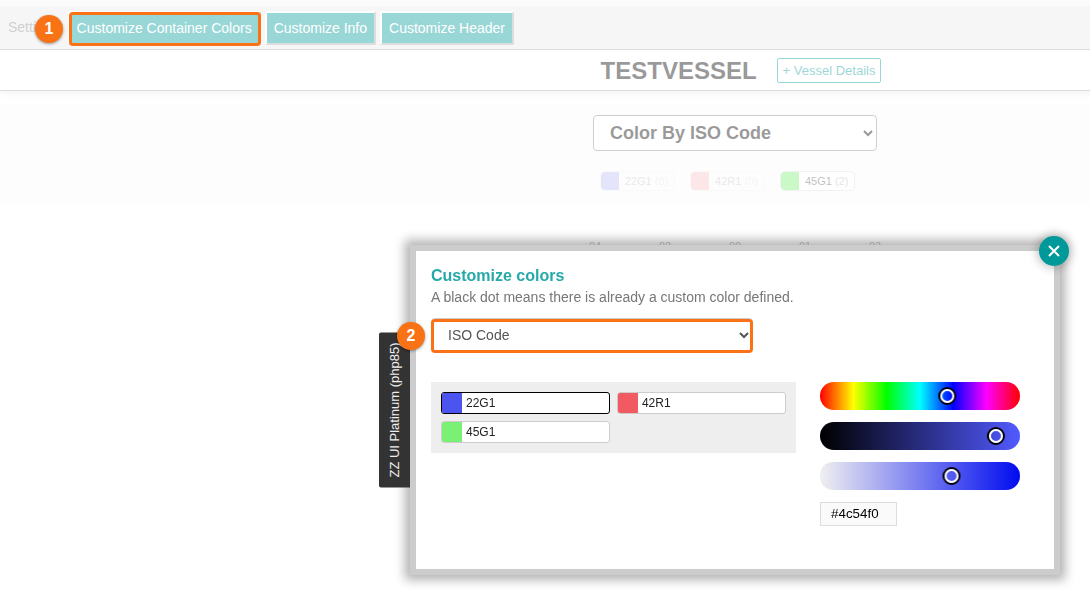Open the ISO Code dropdown in dialog
The width and height of the screenshot is (1090, 590).
tap(592, 336)
